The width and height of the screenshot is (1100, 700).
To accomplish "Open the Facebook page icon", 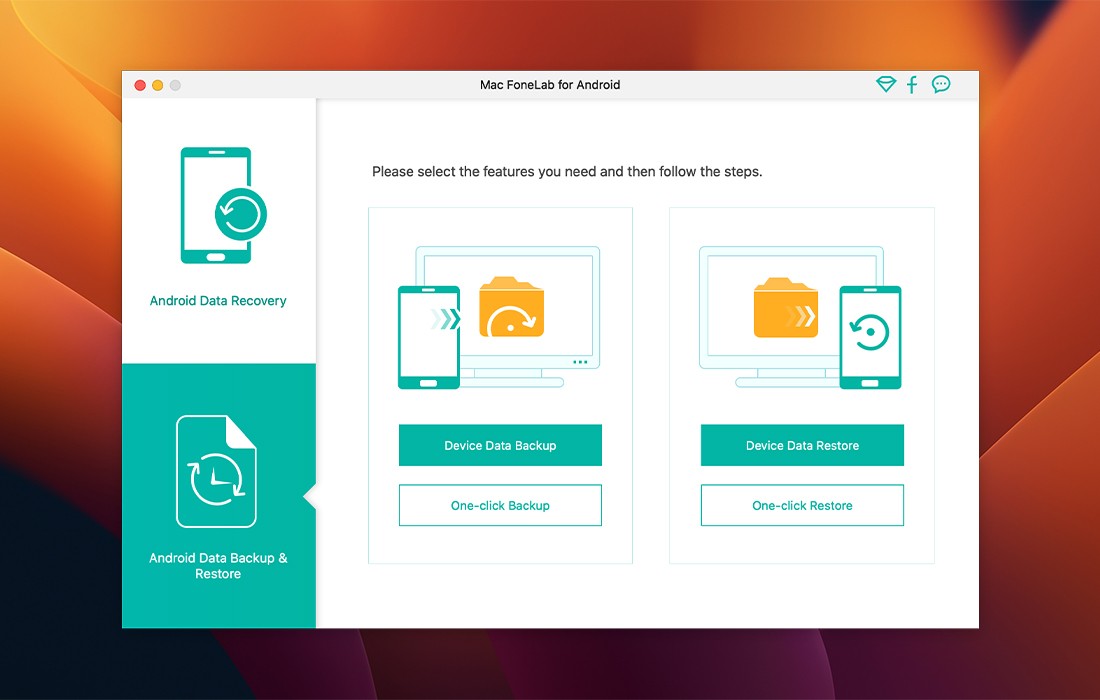I will tap(912, 85).
